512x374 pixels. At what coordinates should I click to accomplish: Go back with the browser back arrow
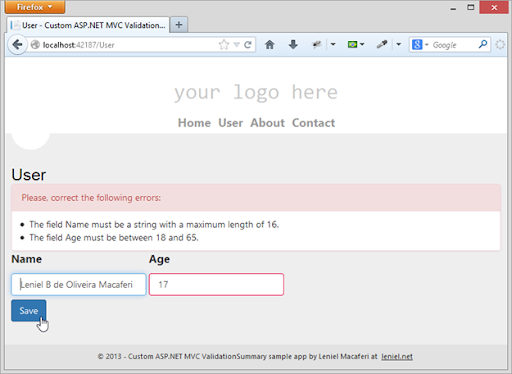pos(17,45)
